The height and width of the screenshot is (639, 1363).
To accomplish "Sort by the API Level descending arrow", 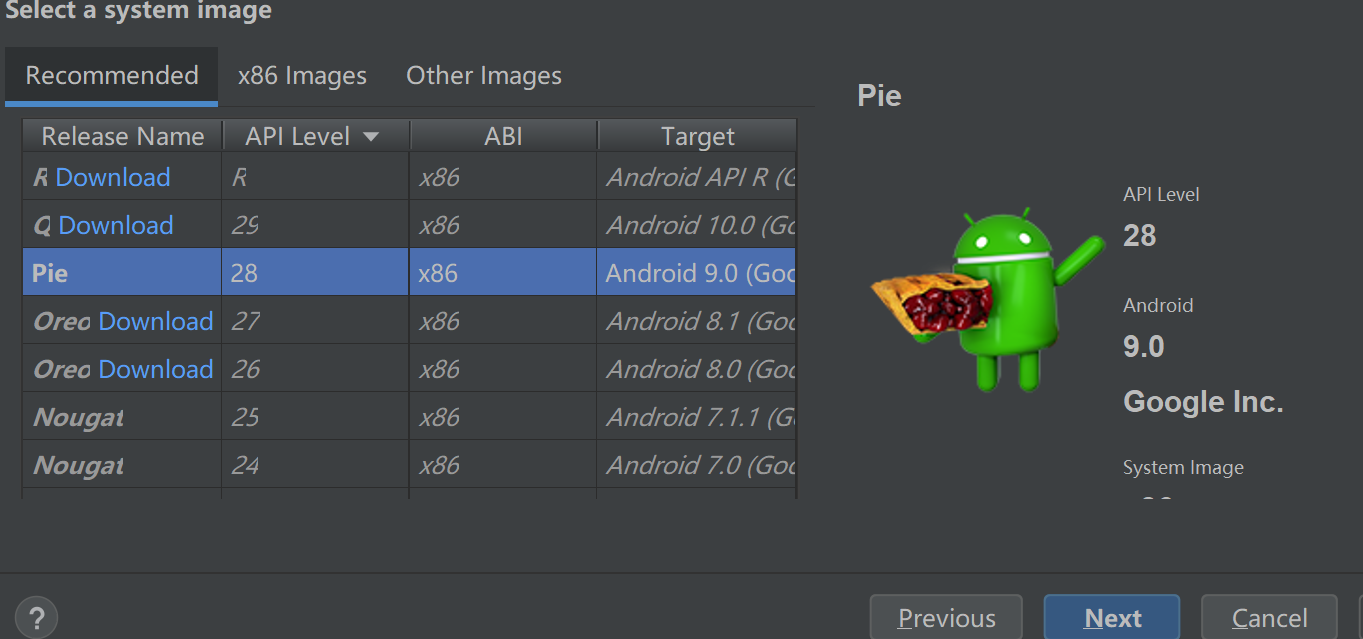I will coord(371,137).
